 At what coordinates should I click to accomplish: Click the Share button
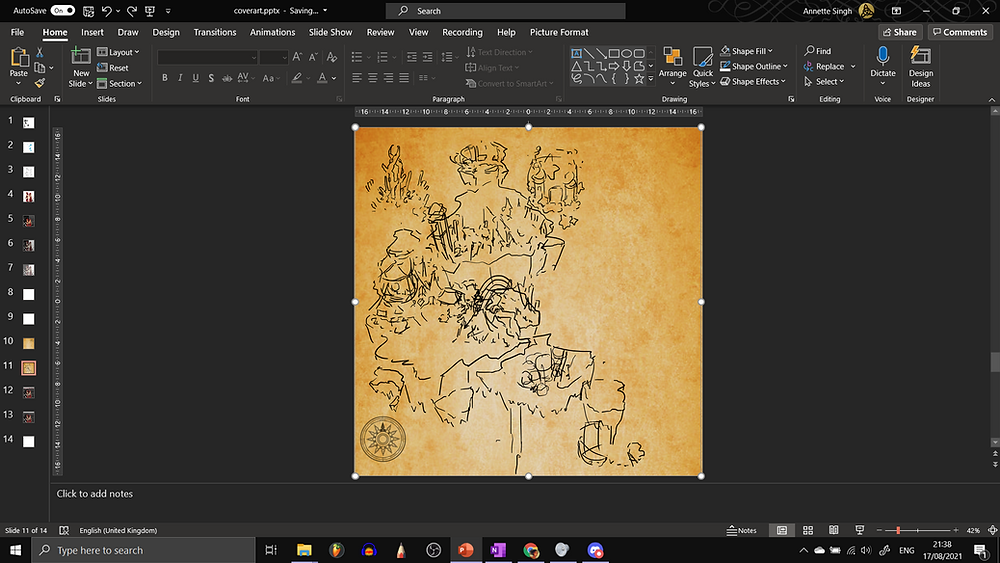900,32
